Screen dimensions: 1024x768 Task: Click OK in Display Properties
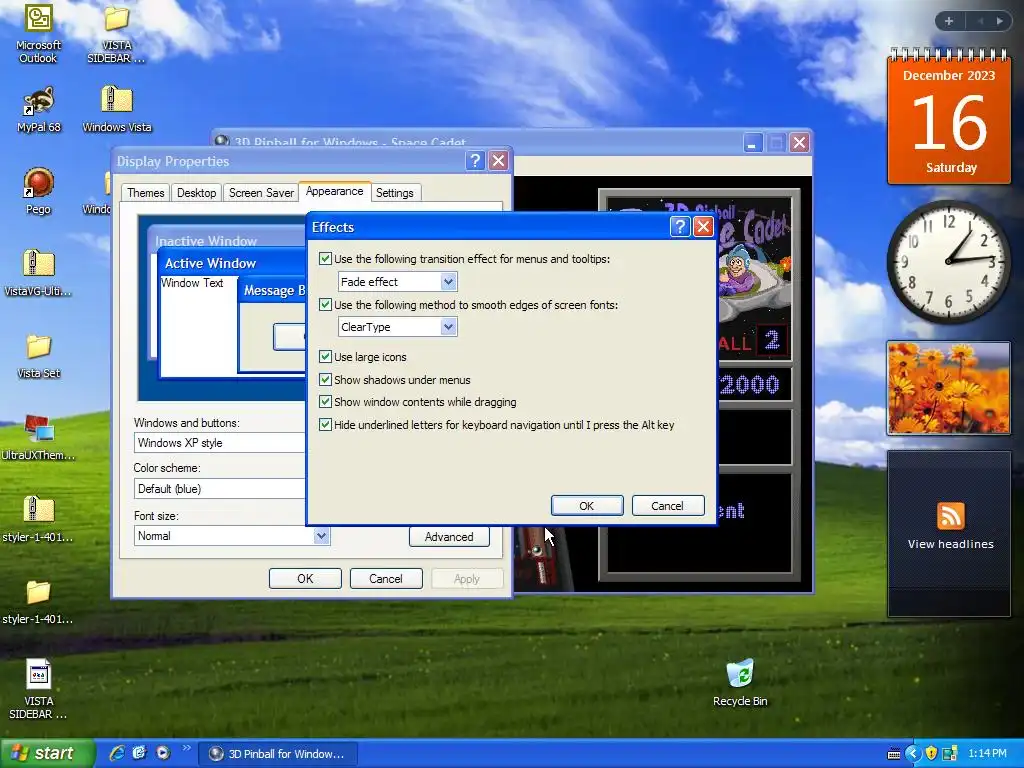305,579
